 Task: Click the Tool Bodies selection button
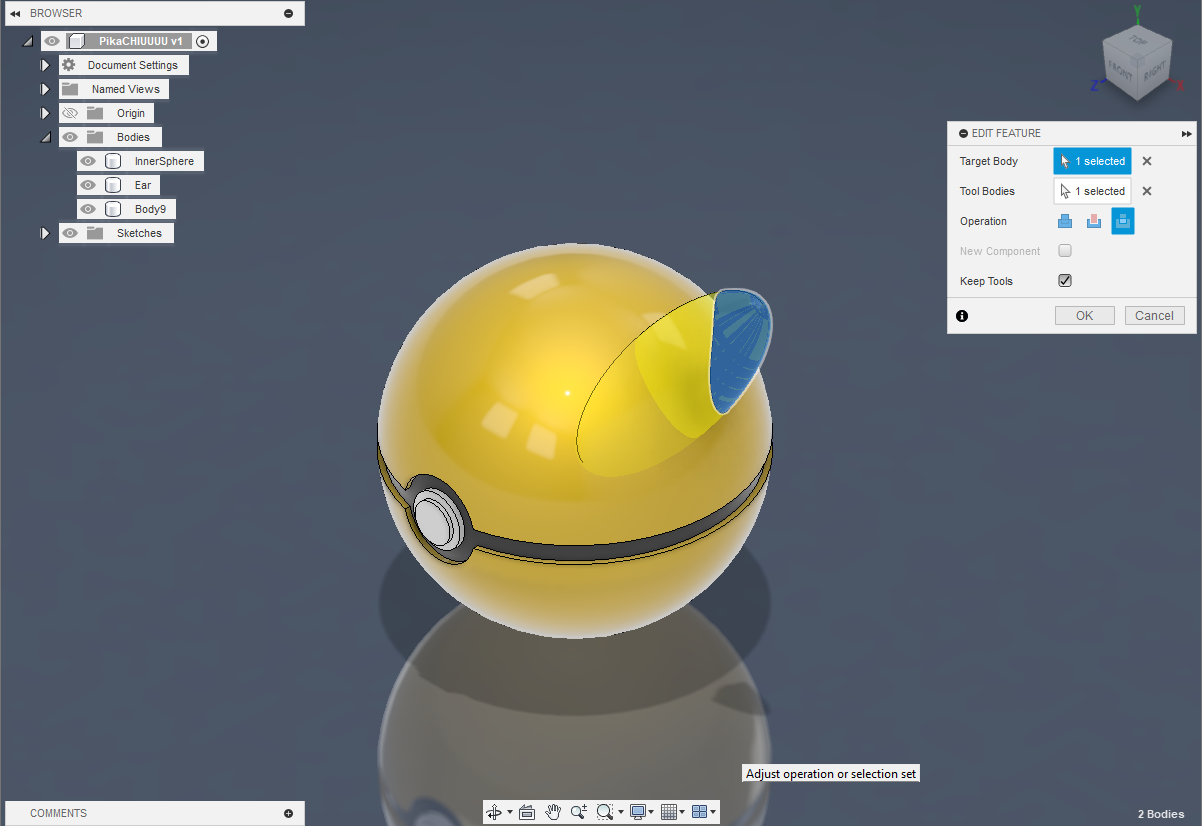tap(1092, 191)
